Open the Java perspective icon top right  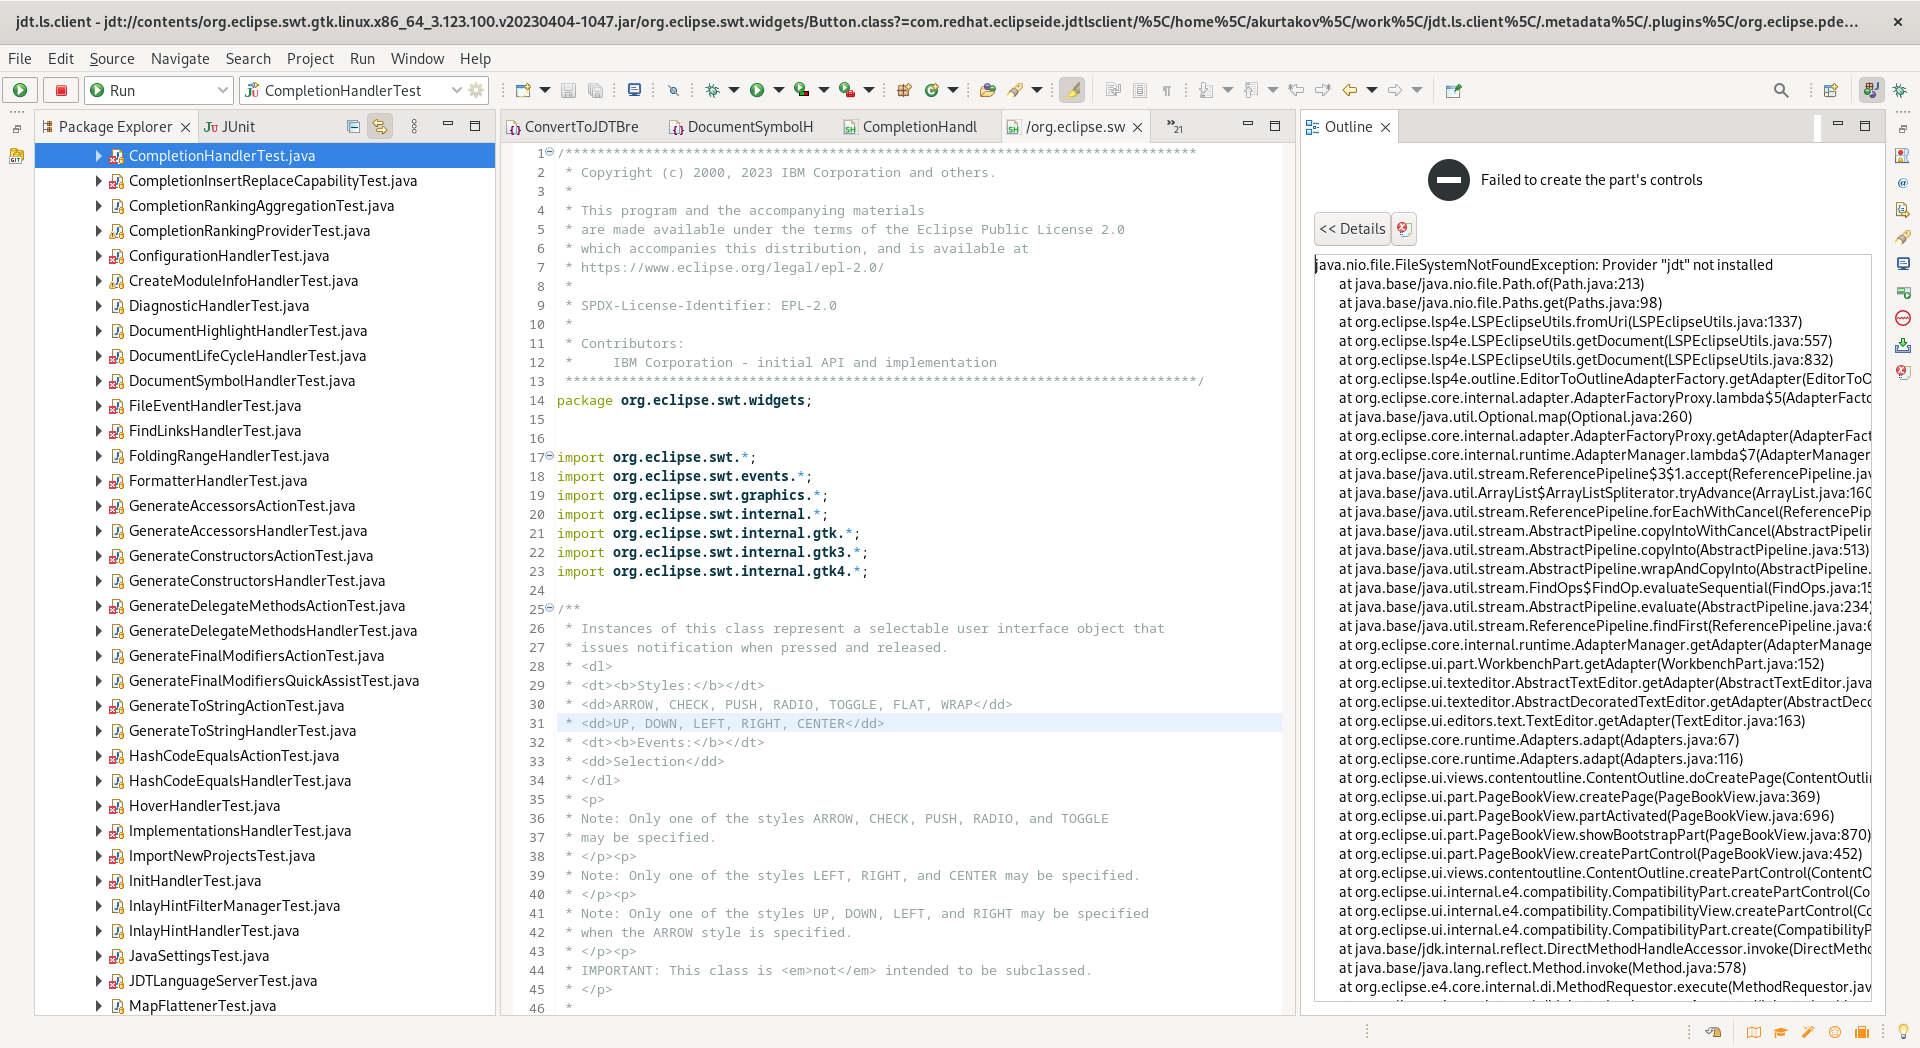(x=1871, y=90)
